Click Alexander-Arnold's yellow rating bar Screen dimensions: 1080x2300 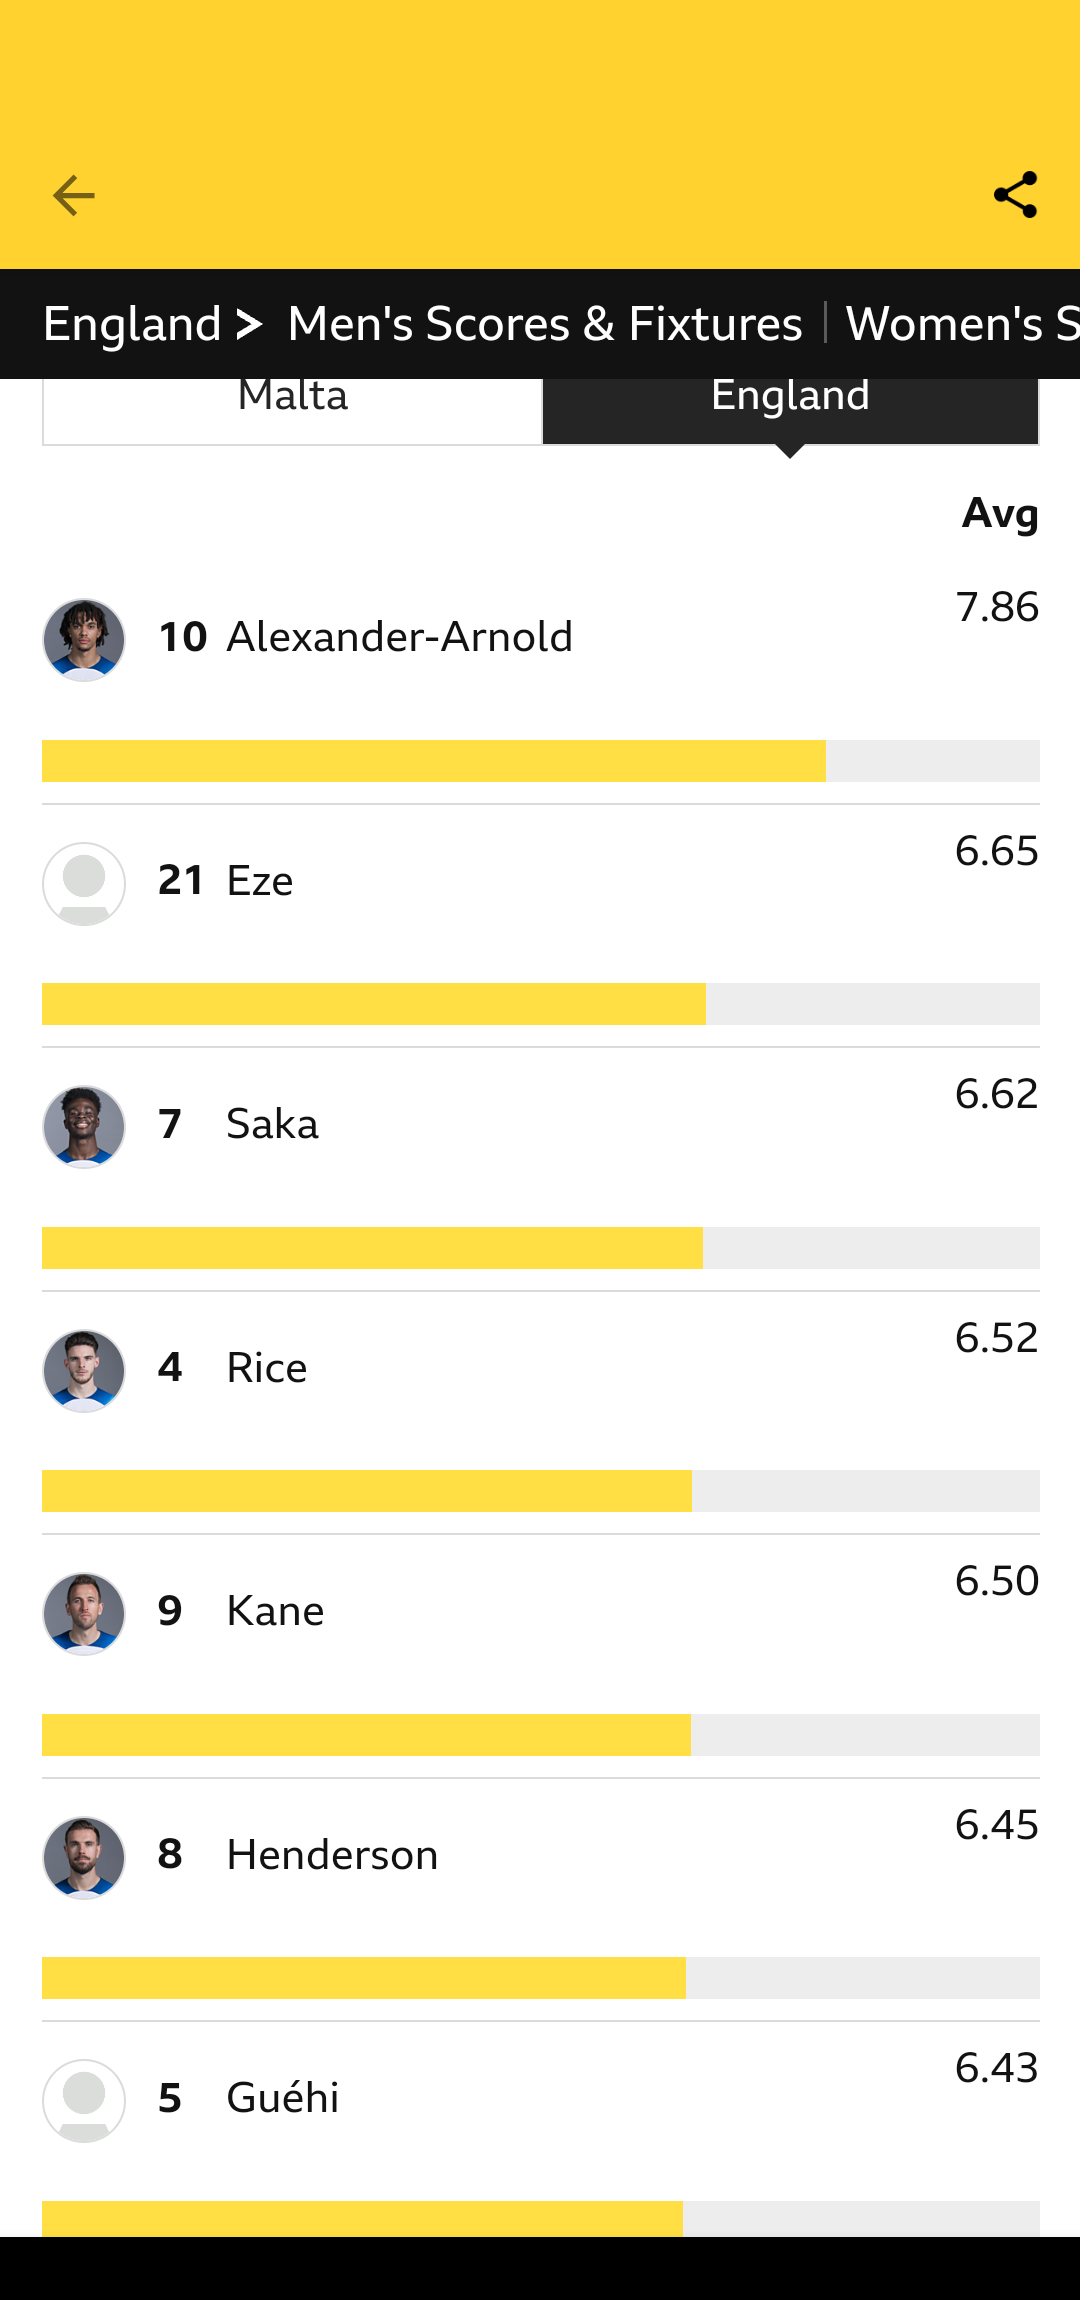pyautogui.click(x=434, y=761)
